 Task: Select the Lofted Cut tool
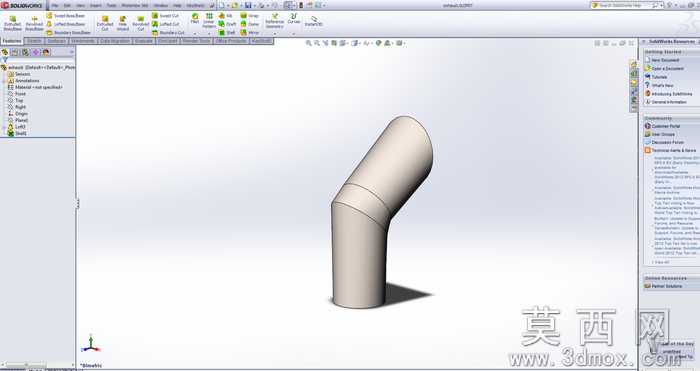pyautogui.click(x=166, y=24)
